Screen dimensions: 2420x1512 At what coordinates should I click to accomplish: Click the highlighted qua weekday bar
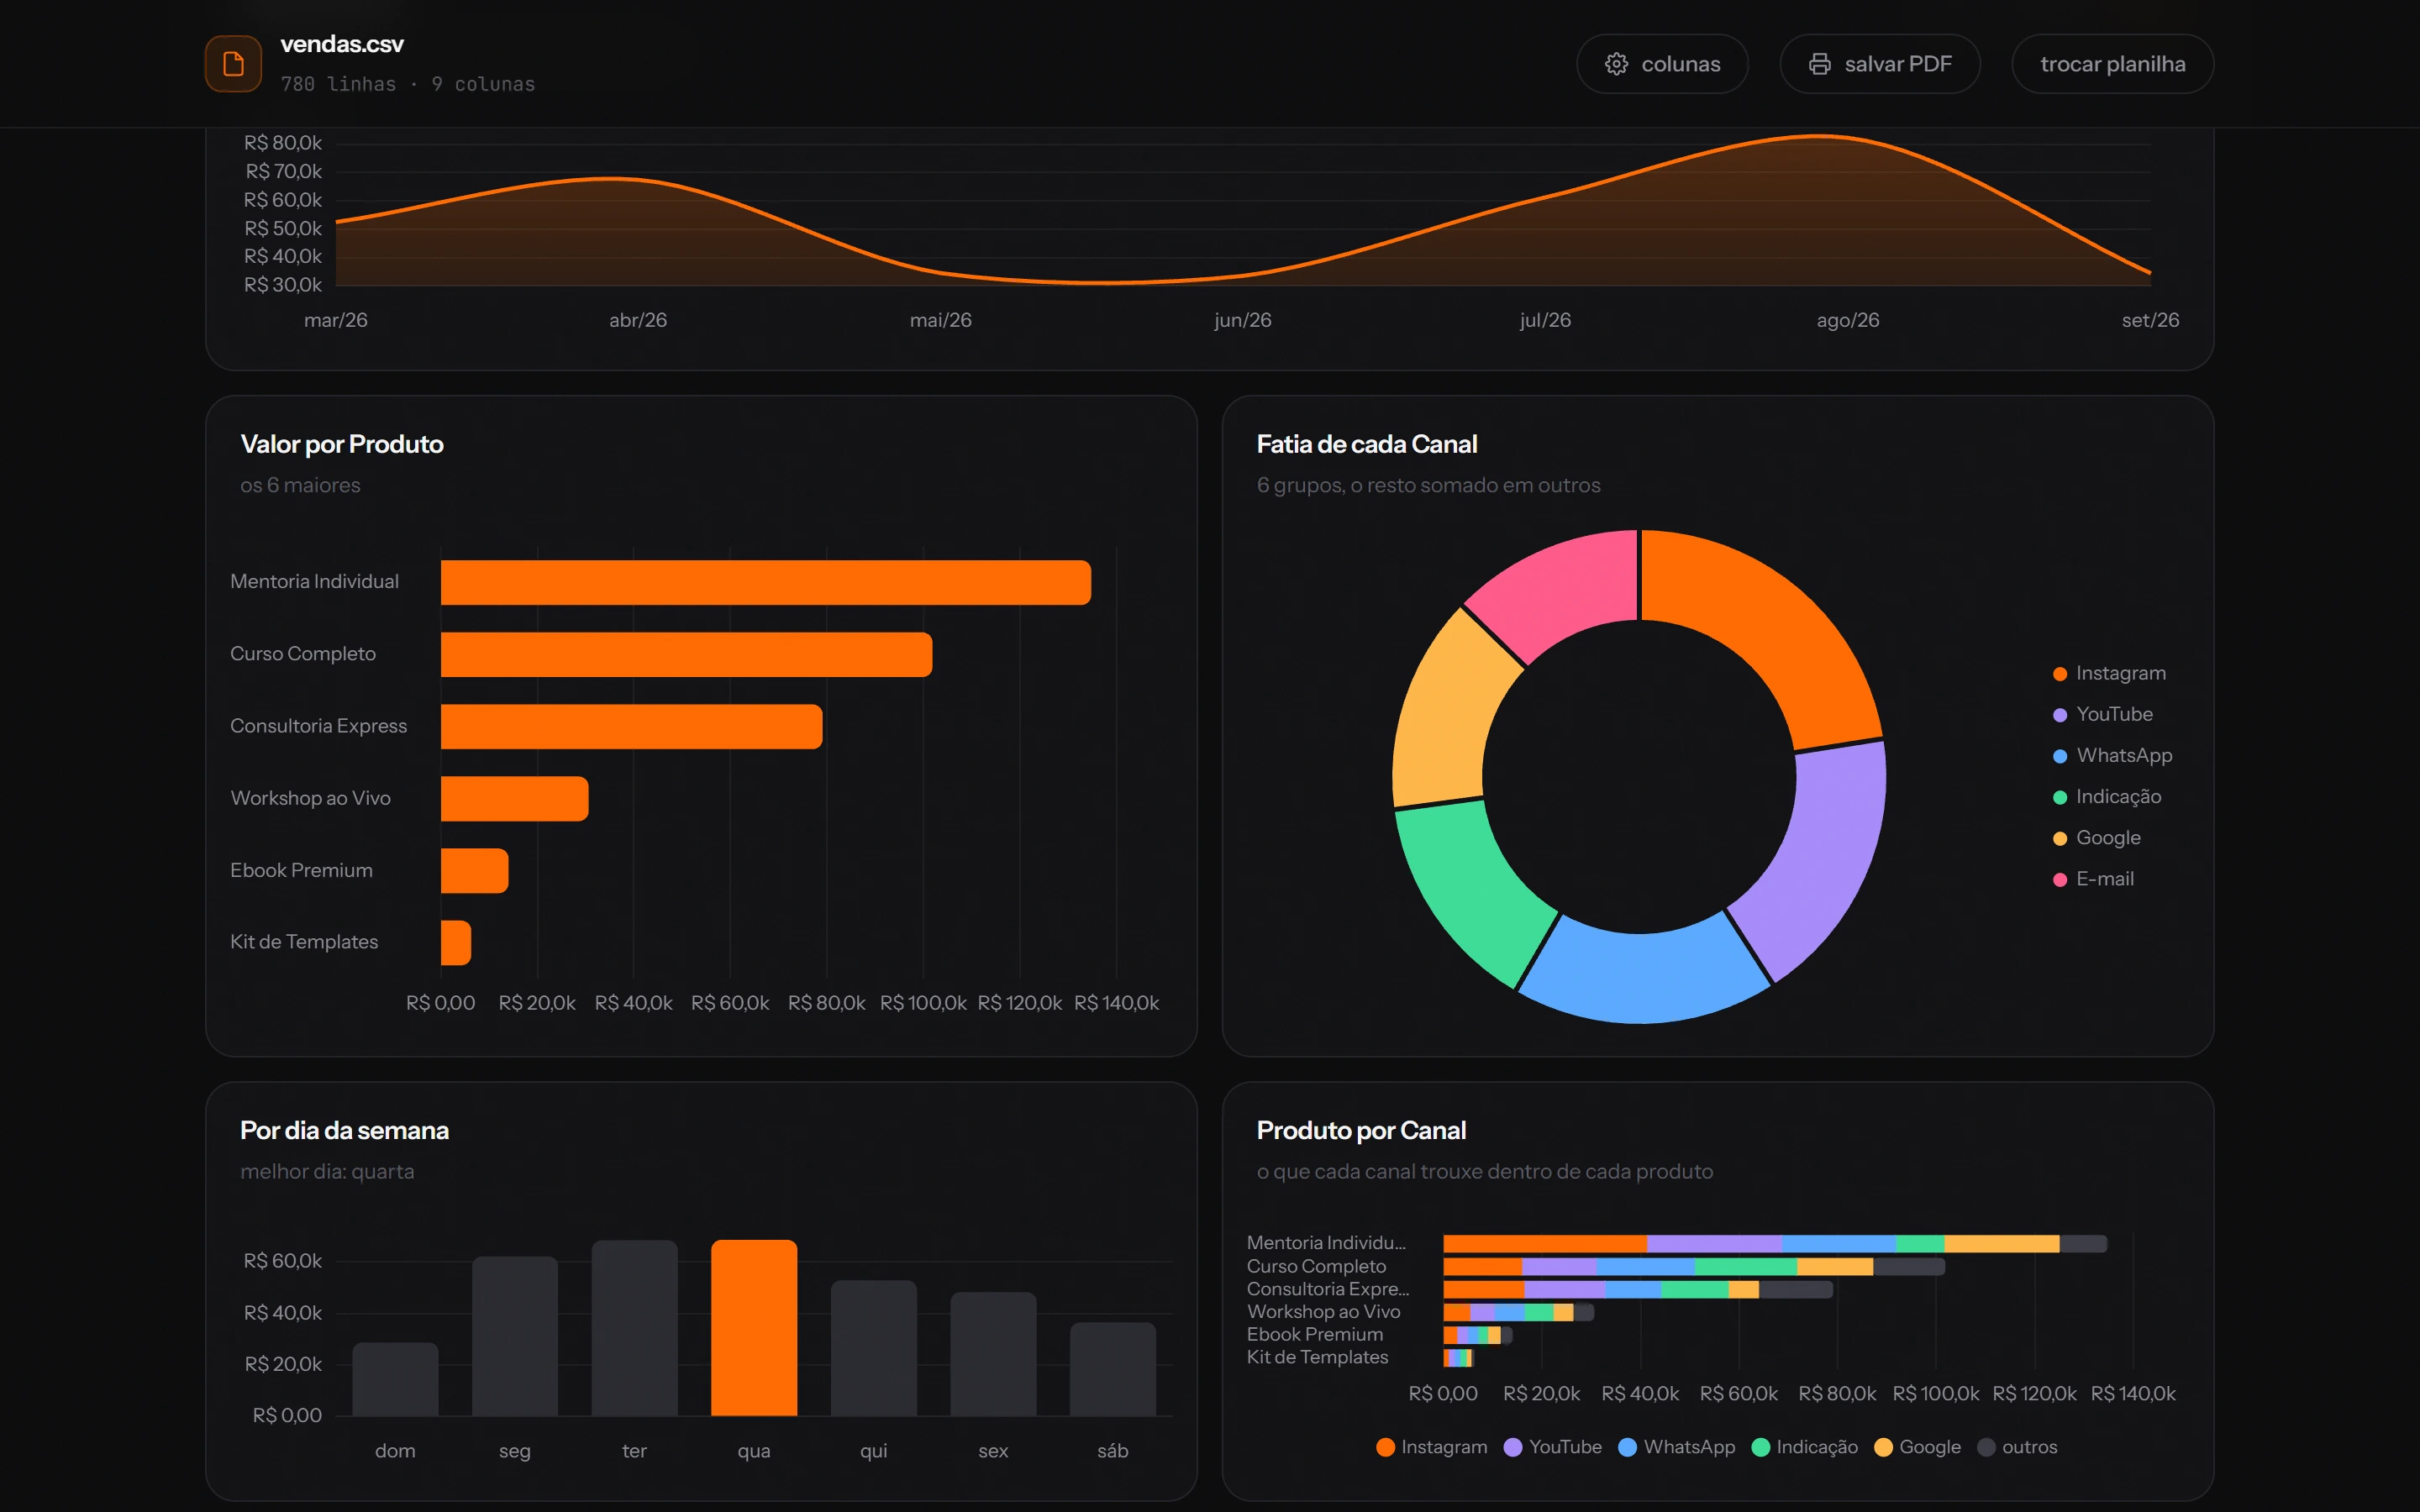click(754, 1328)
